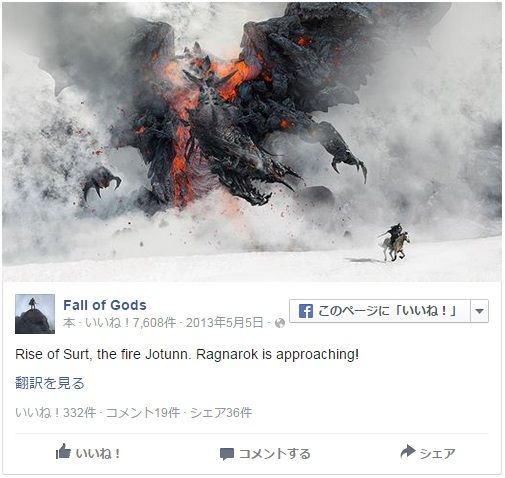Open シェア36件 shares list
Viewport: 505px width, 478px height.
coord(221,413)
